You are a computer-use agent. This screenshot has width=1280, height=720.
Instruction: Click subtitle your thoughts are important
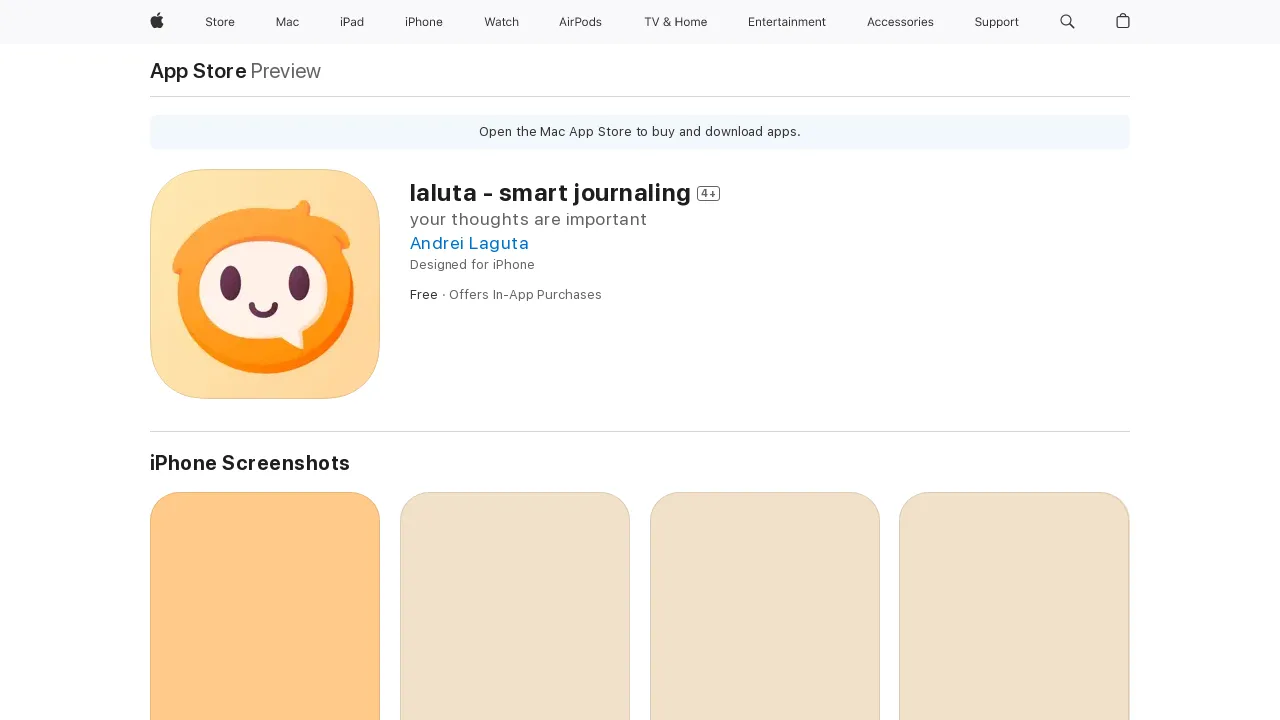pos(528,219)
